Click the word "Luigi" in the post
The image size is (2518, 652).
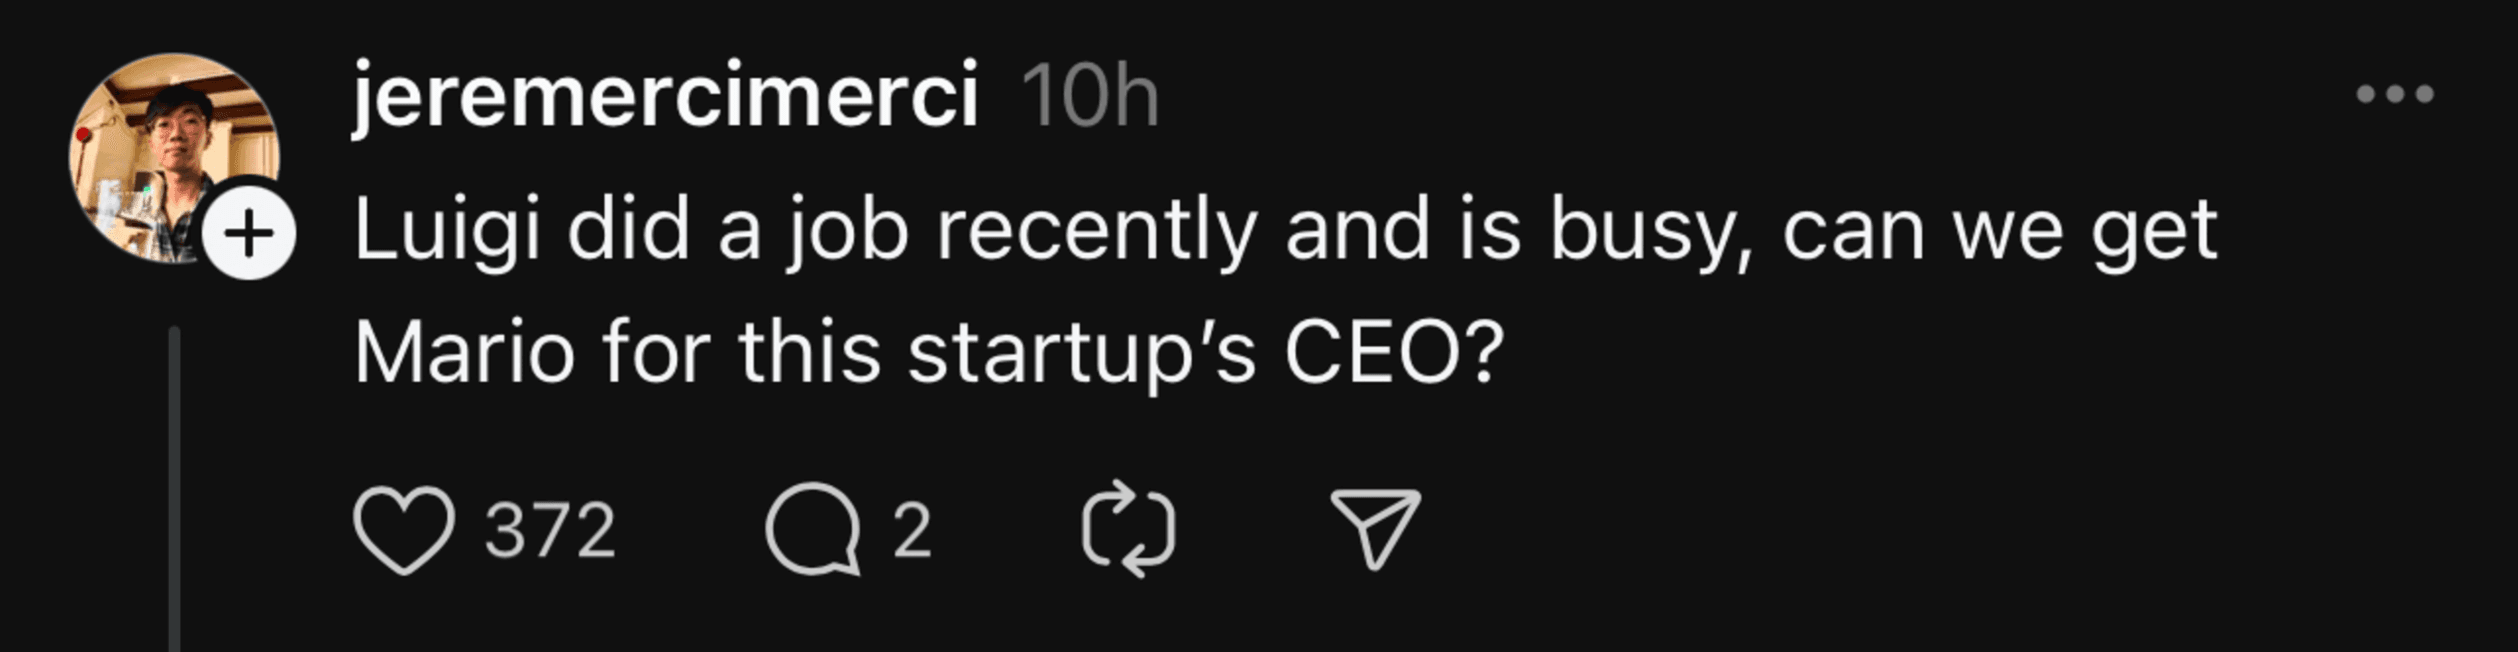447,232
